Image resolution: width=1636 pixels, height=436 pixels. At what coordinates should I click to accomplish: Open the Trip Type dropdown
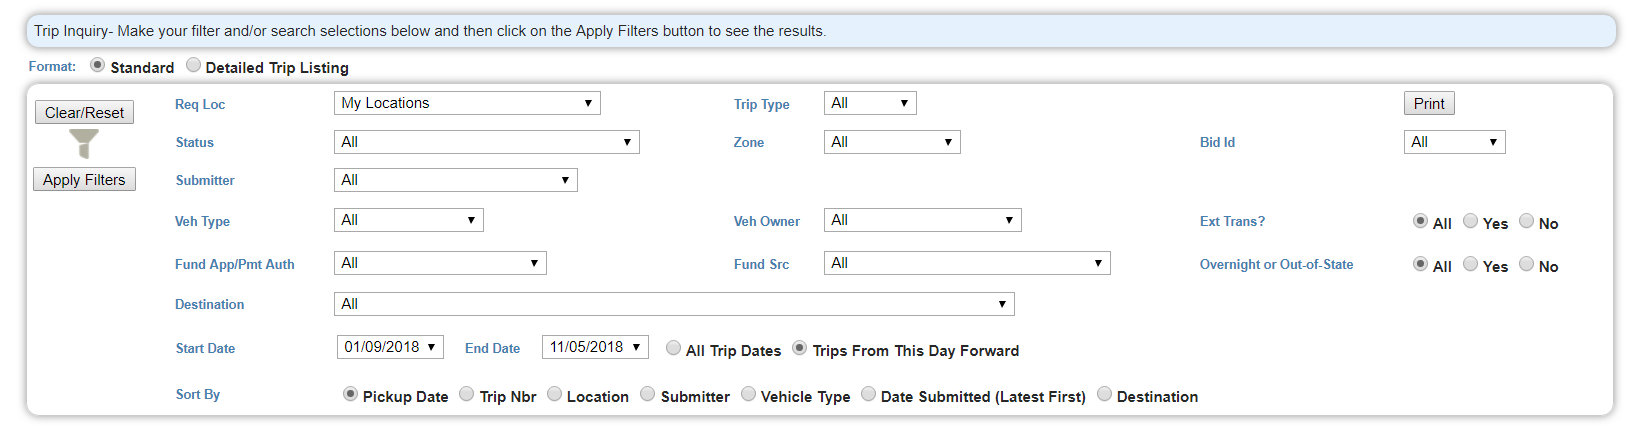point(870,103)
